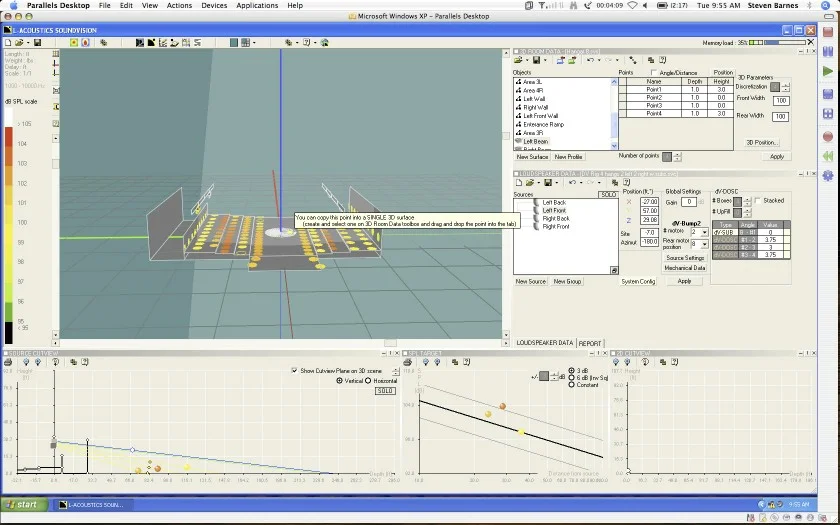Image resolution: width=840 pixels, height=525 pixels.
Task: Click the help icon in 2D Cutview toolbar
Action: (674, 362)
